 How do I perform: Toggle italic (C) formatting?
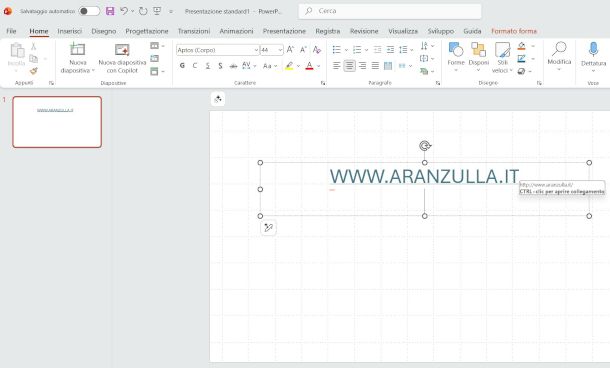[195, 66]
